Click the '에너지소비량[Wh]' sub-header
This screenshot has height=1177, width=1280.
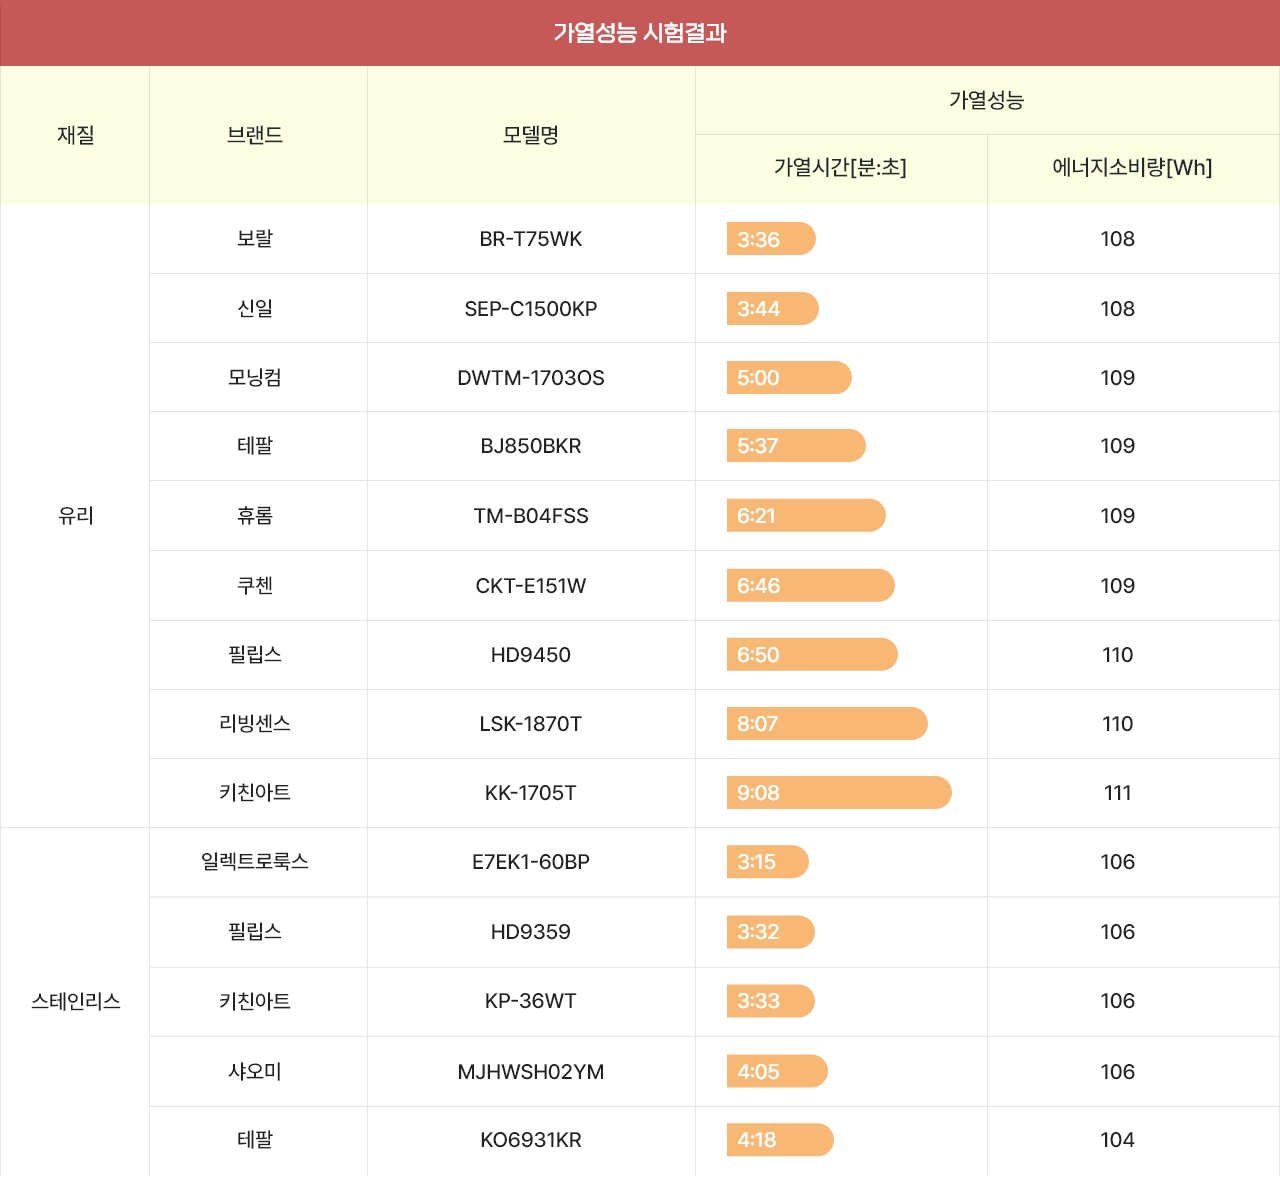[x=1132, y=168]
